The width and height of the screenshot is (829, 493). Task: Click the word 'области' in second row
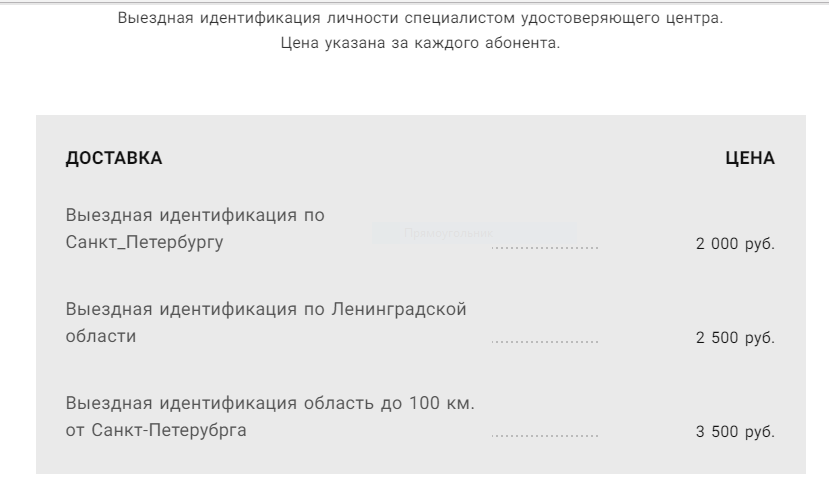(101, 336)
